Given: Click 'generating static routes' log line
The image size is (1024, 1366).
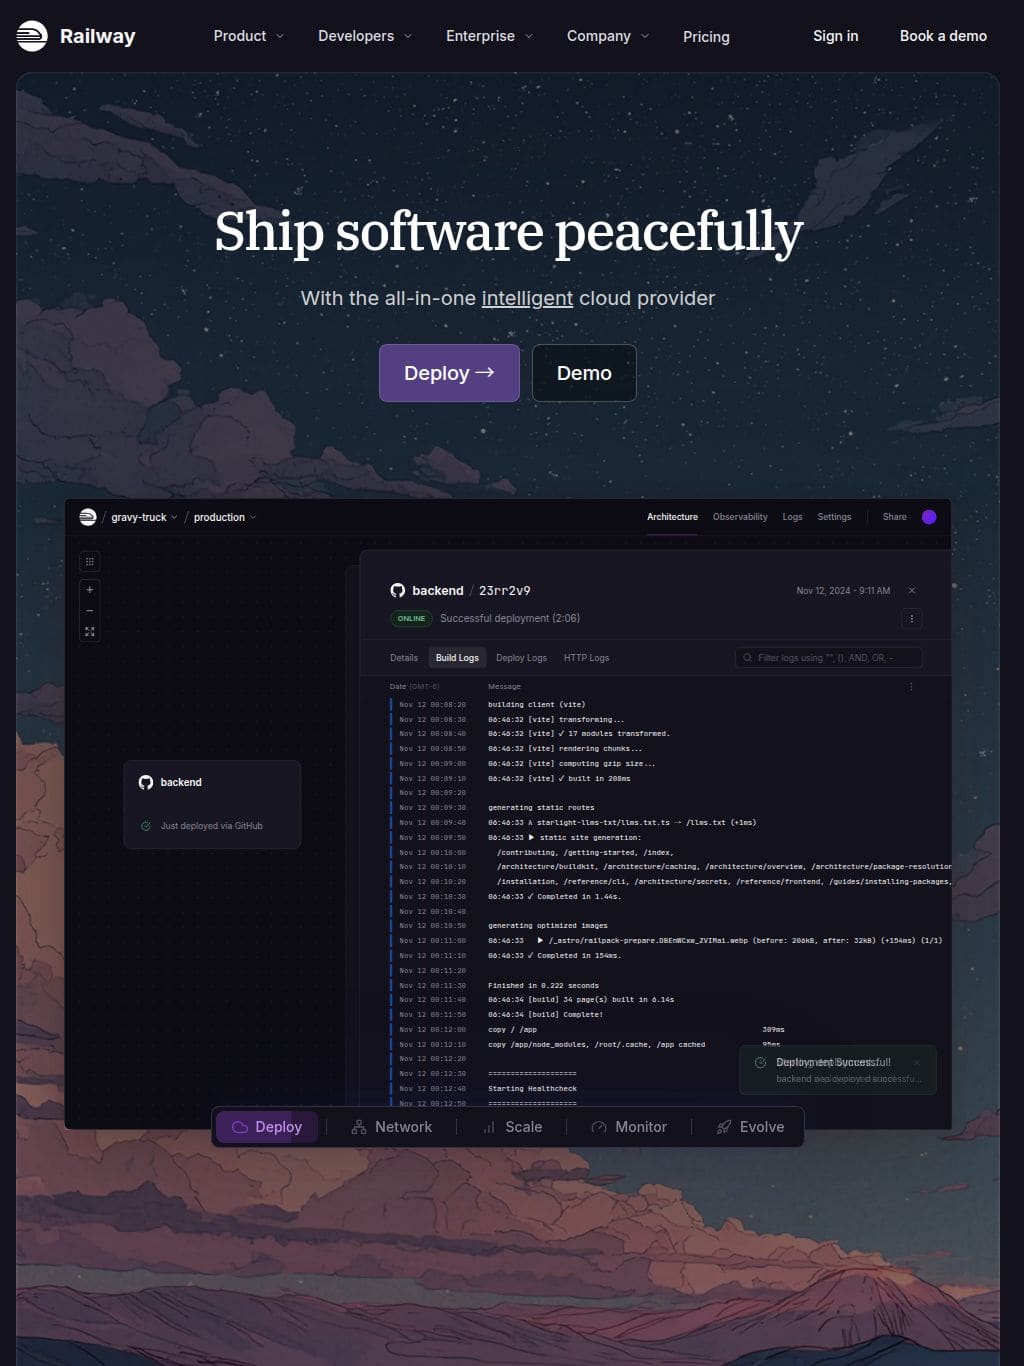Looking at the screenshot, I should (541, 808).
